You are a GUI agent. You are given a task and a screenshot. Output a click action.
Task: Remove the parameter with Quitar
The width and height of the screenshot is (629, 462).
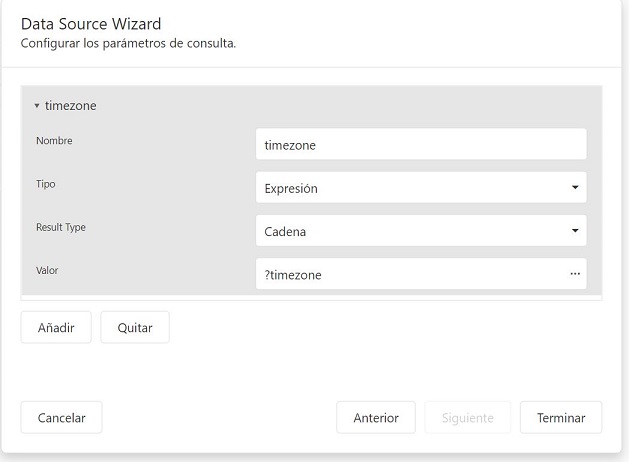135,328
